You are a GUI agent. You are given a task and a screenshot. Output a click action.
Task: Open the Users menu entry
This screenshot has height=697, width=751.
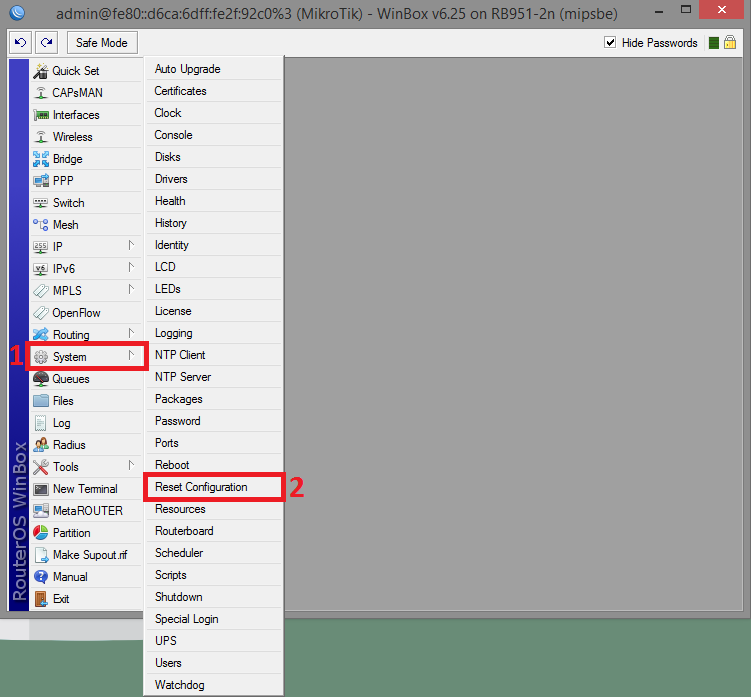[214, 663]
